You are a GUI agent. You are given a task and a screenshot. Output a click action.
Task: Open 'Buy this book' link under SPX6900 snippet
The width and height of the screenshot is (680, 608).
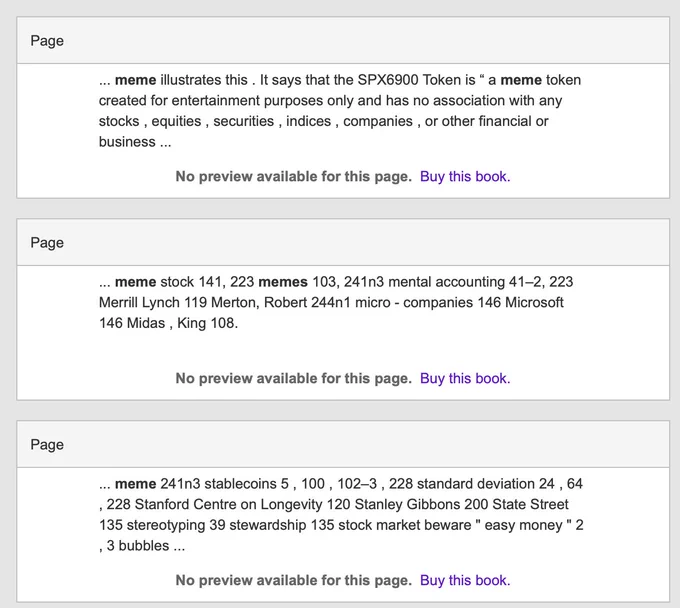(x=465, y=177)
